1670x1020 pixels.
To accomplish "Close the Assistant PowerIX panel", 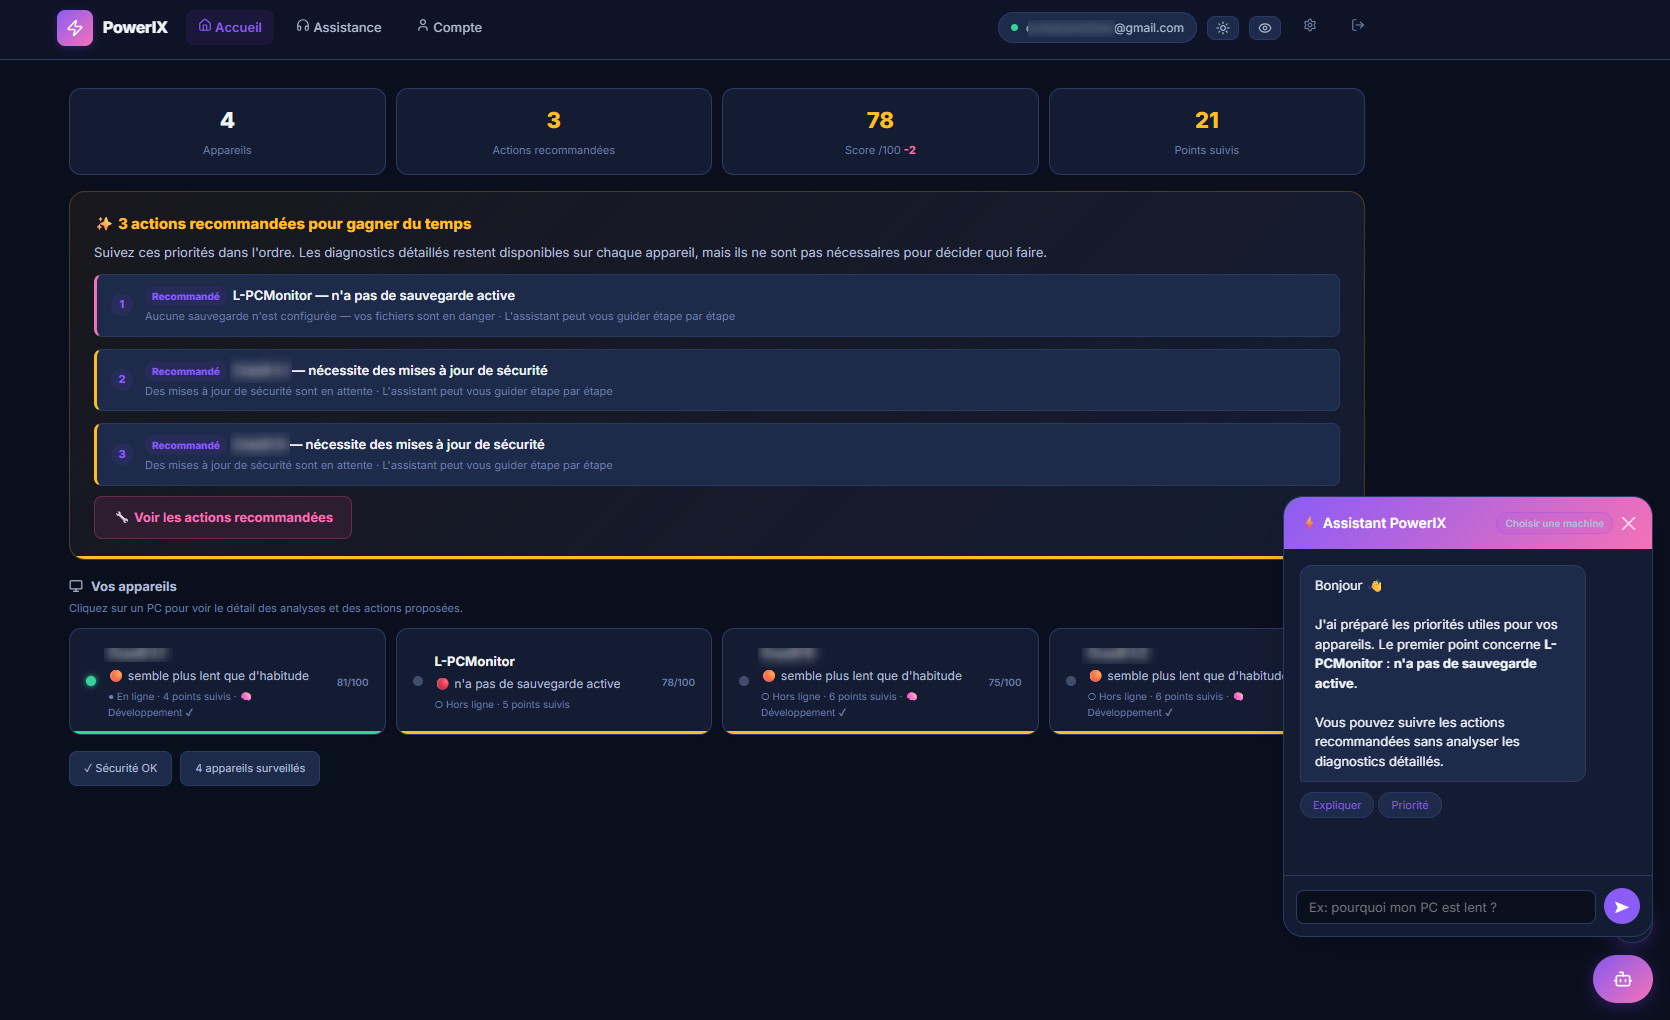I will click(x=1629, y=523).
